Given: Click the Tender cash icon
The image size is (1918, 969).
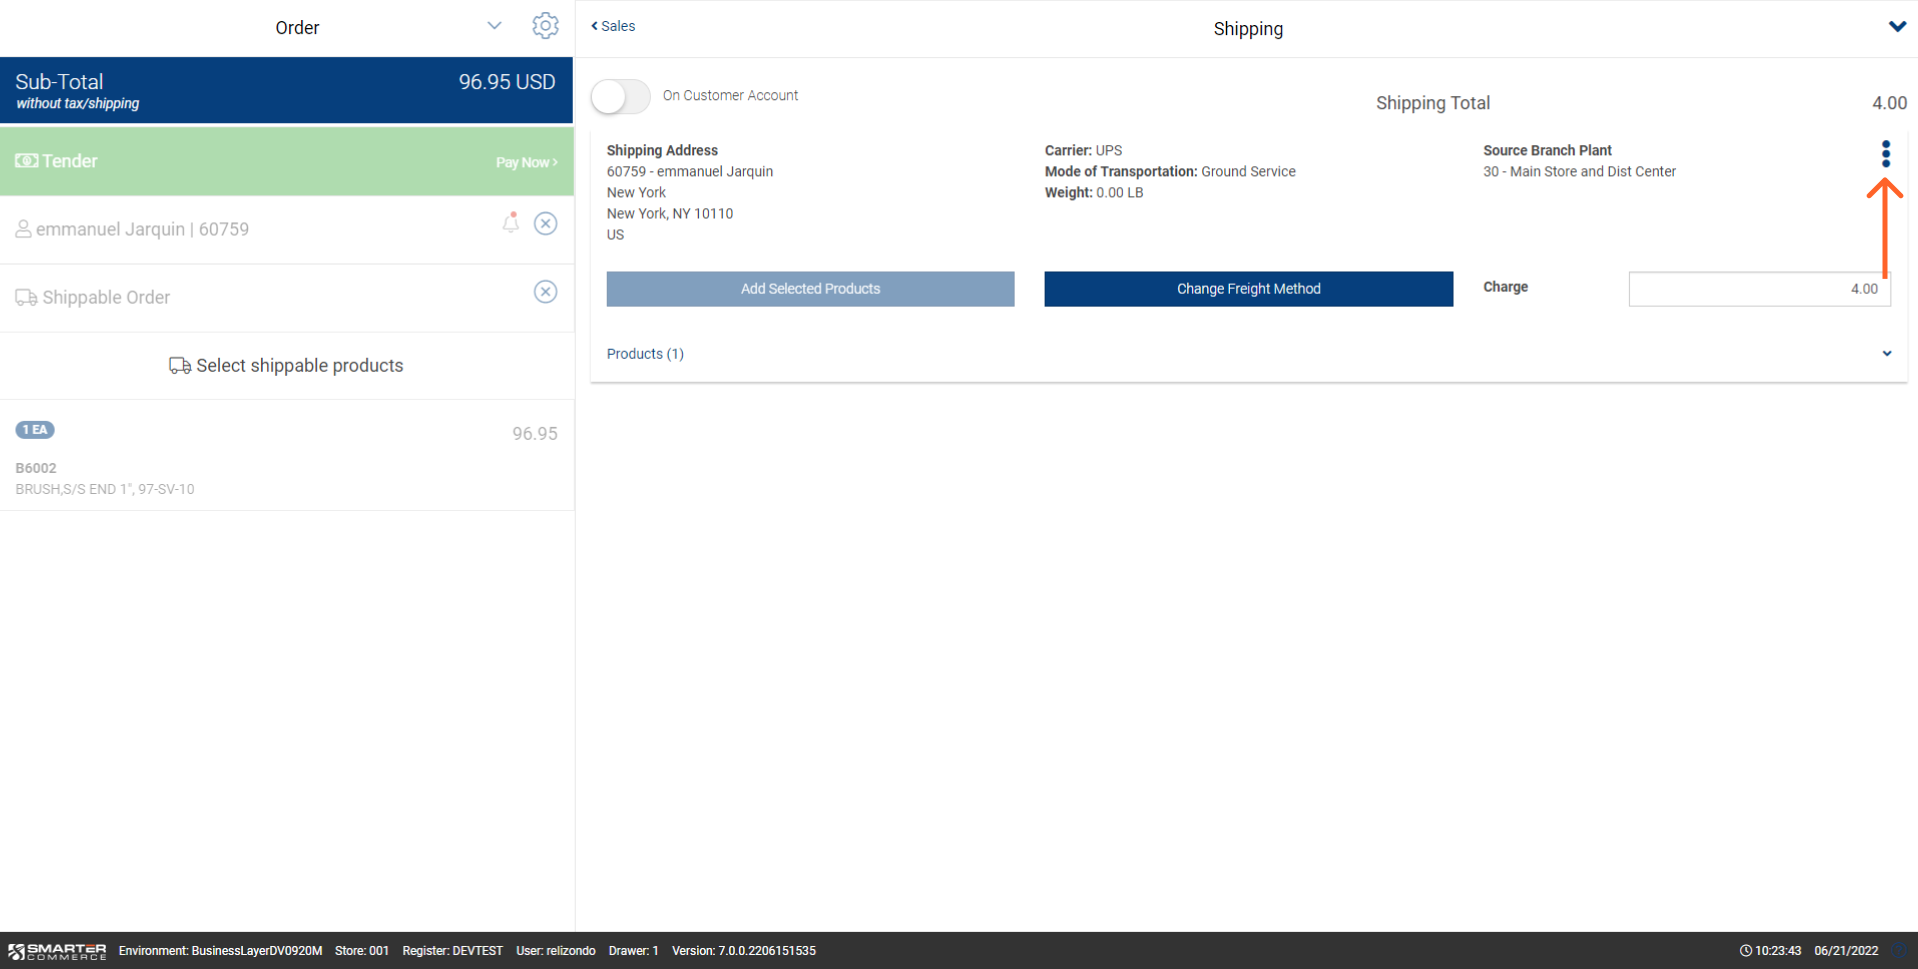Looking at the screenshot, I should [27, 161].
